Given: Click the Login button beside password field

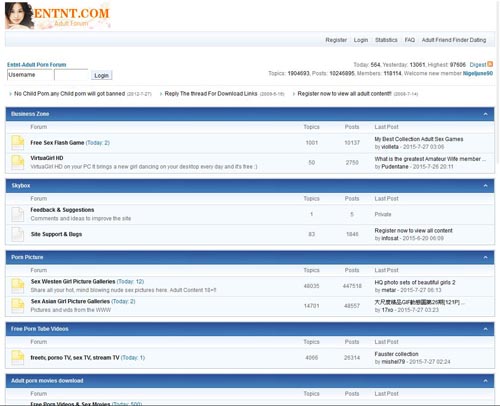Looking at the screenshot, I should (101, 75).
